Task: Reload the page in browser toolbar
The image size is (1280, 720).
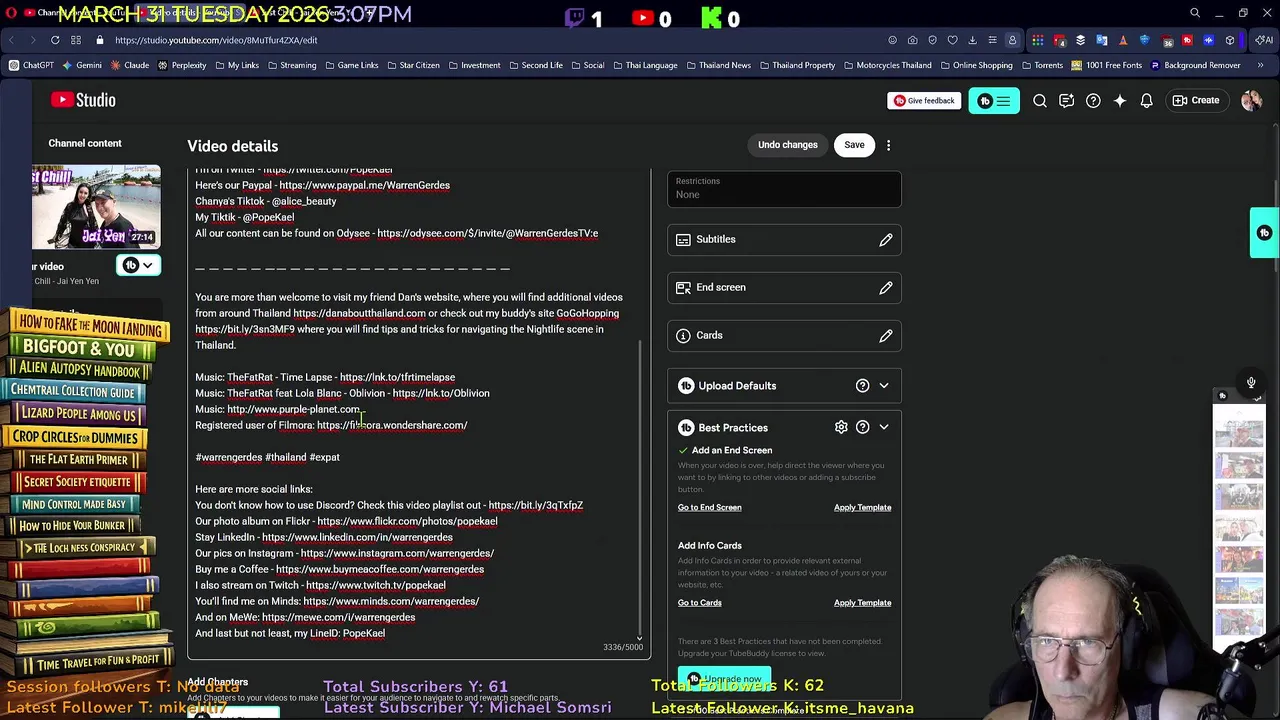Action: (x=55, y=40)
